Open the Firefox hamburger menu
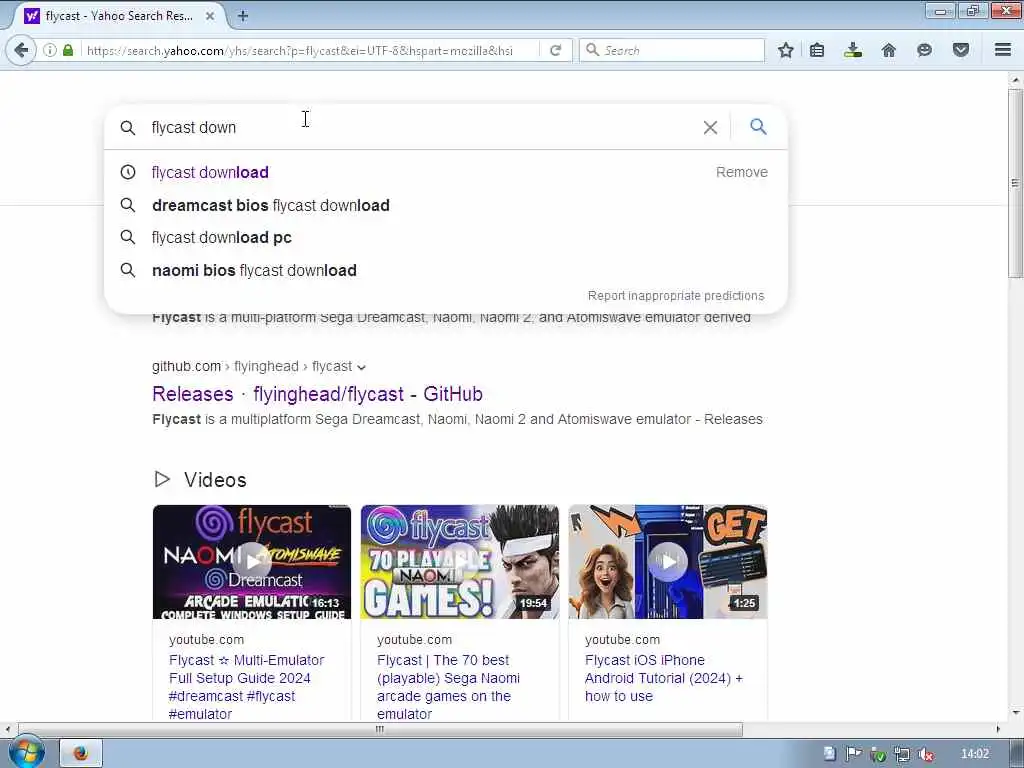Screen dimensions: 1024x768 (1003, 50)
